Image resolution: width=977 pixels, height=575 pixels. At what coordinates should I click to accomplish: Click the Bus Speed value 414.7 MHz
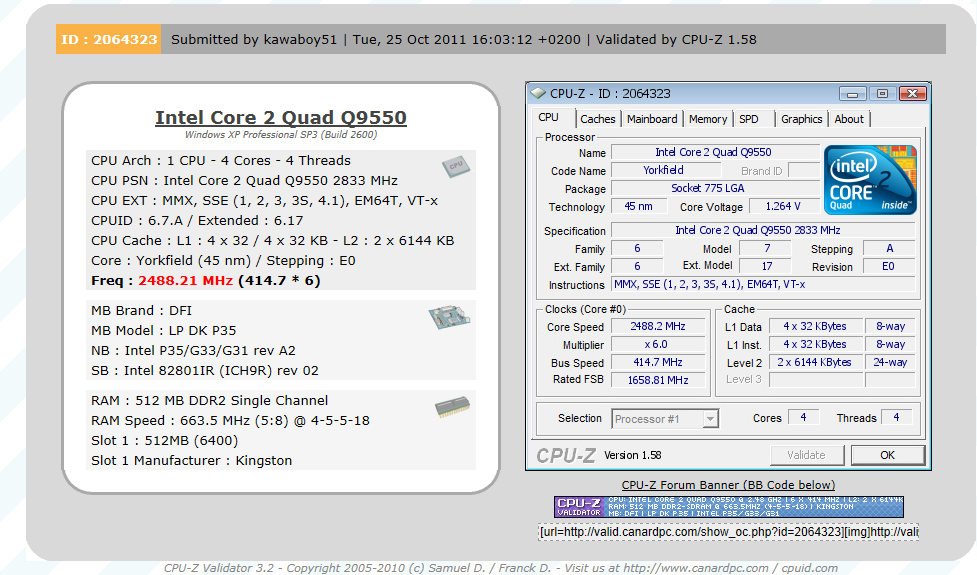(658, 362)
